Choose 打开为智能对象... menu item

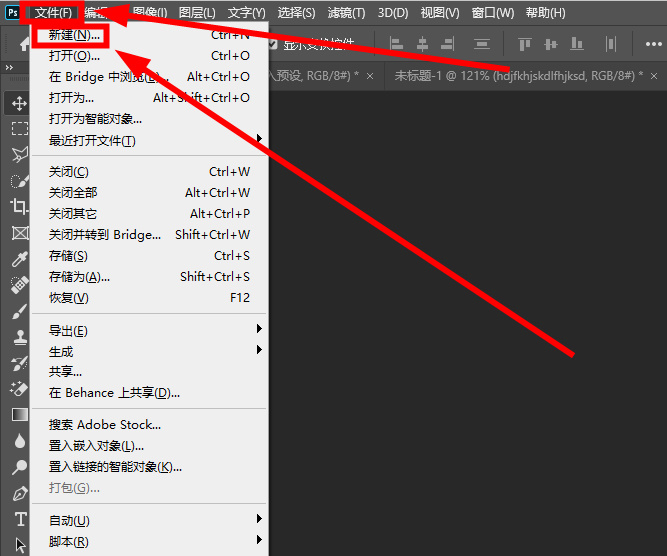point(149,119)
